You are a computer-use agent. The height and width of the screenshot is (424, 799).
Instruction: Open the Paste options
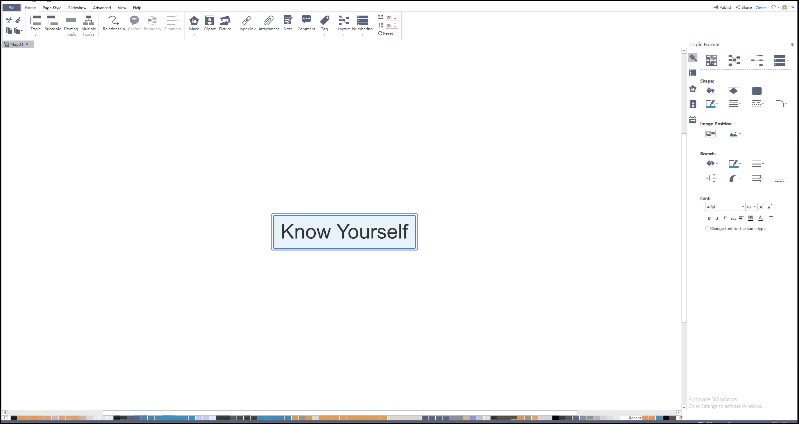[18, 31]
